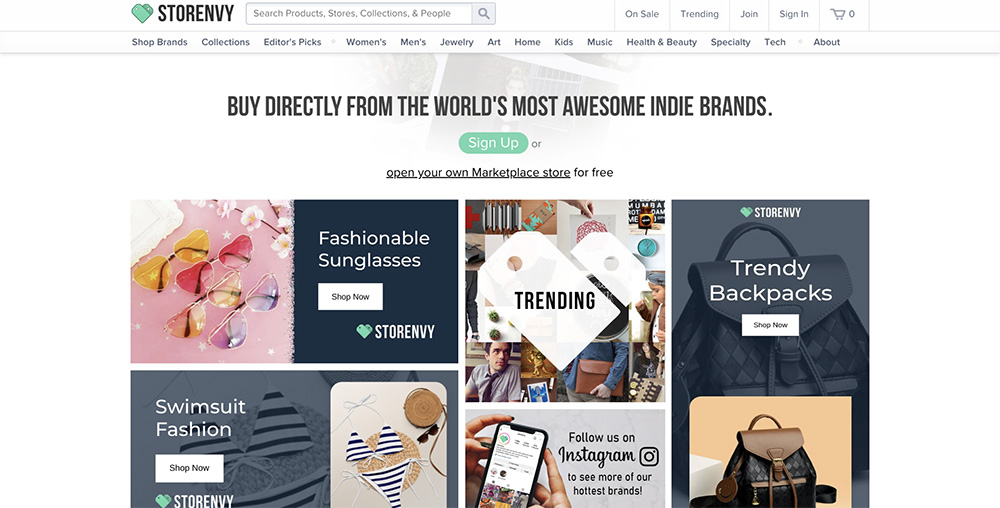Screen dimensions: 1000x508
Task: Open the Trending collage tile
Action: coord(565,301)
